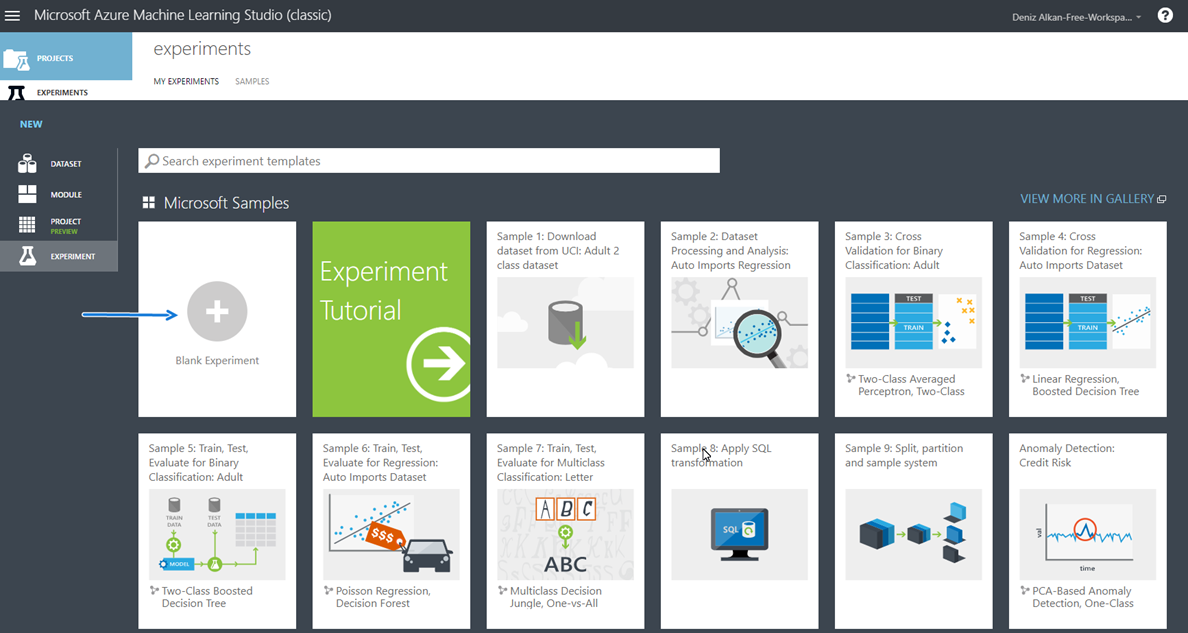1188x633 pixels.
Task: Select the Module icon in the New menu
Action: point(27,194)
